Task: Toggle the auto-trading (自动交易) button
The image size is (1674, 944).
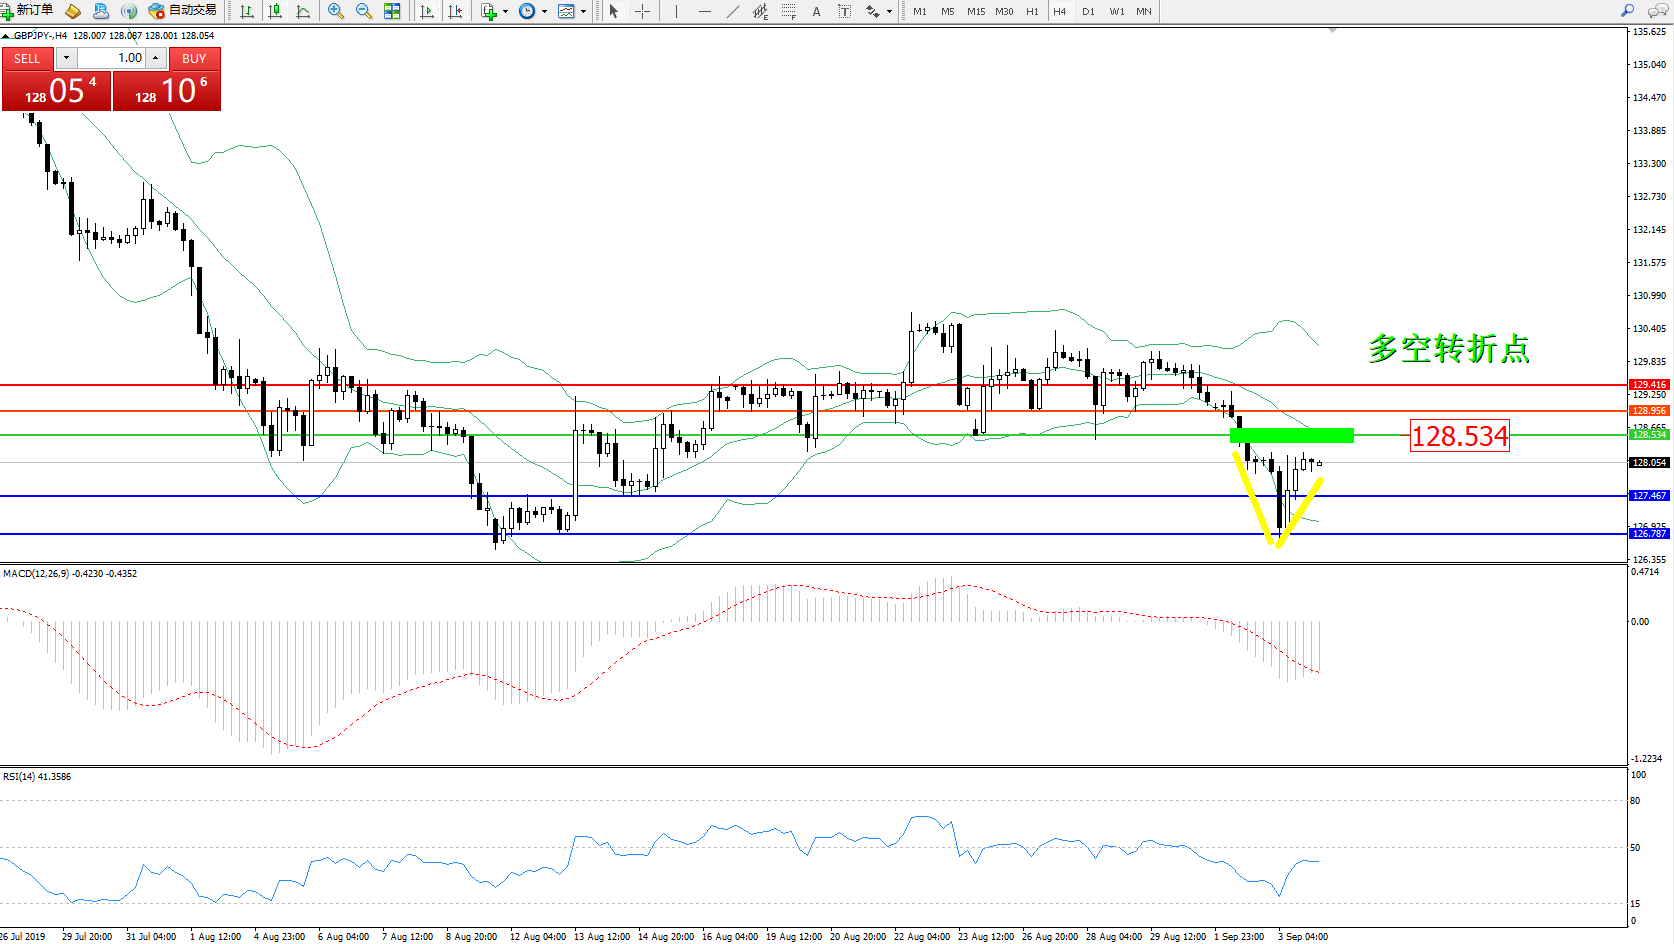Action: [183, 11]
